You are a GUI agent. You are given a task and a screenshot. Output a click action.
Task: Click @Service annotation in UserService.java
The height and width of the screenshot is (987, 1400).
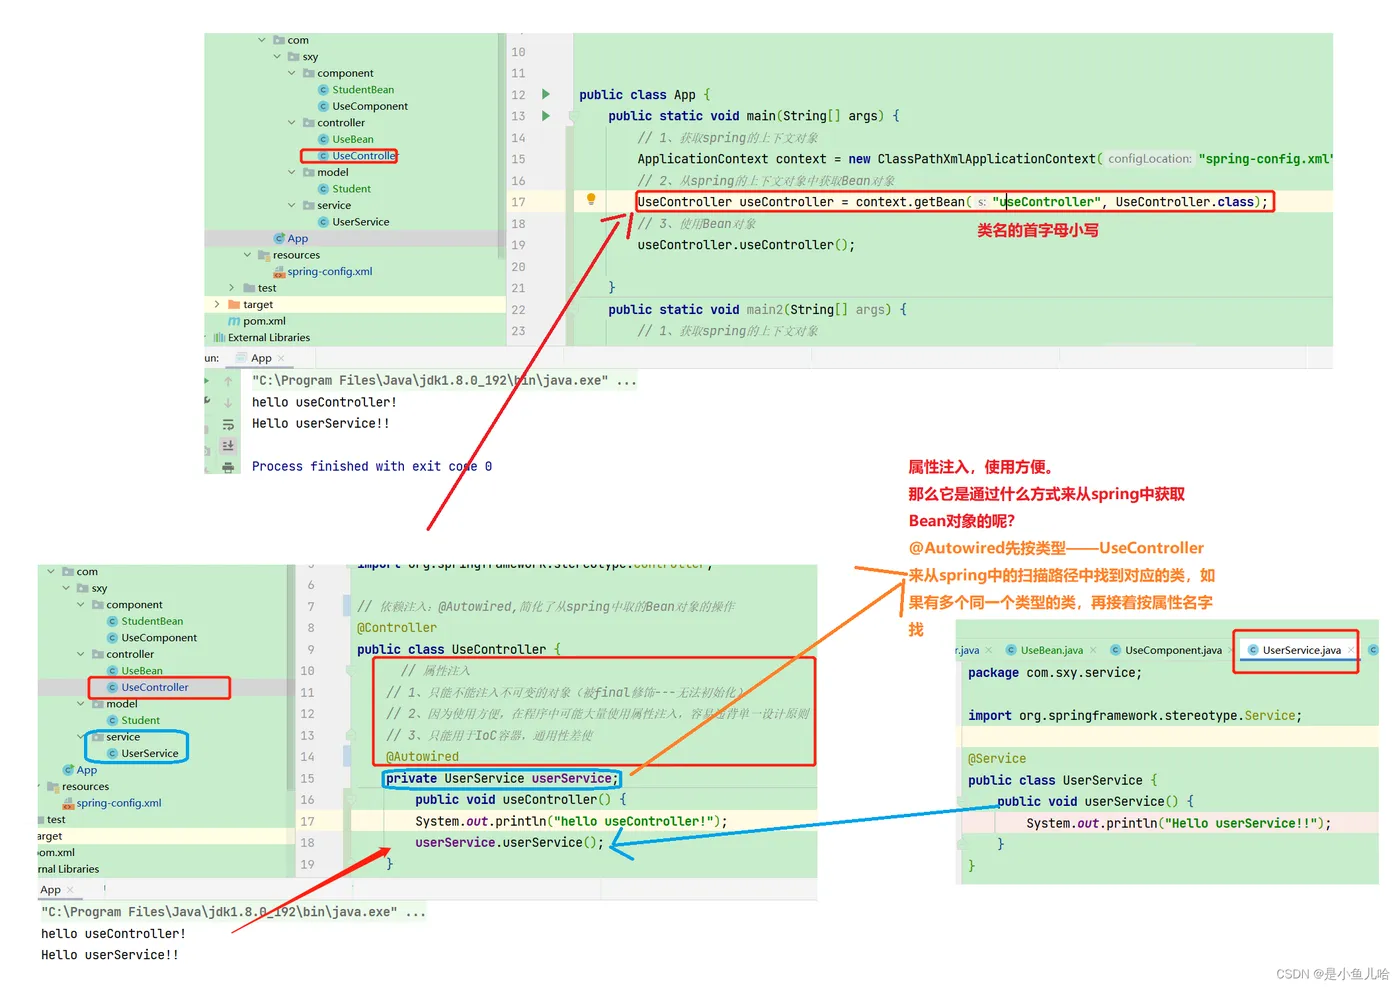(997, 759)
